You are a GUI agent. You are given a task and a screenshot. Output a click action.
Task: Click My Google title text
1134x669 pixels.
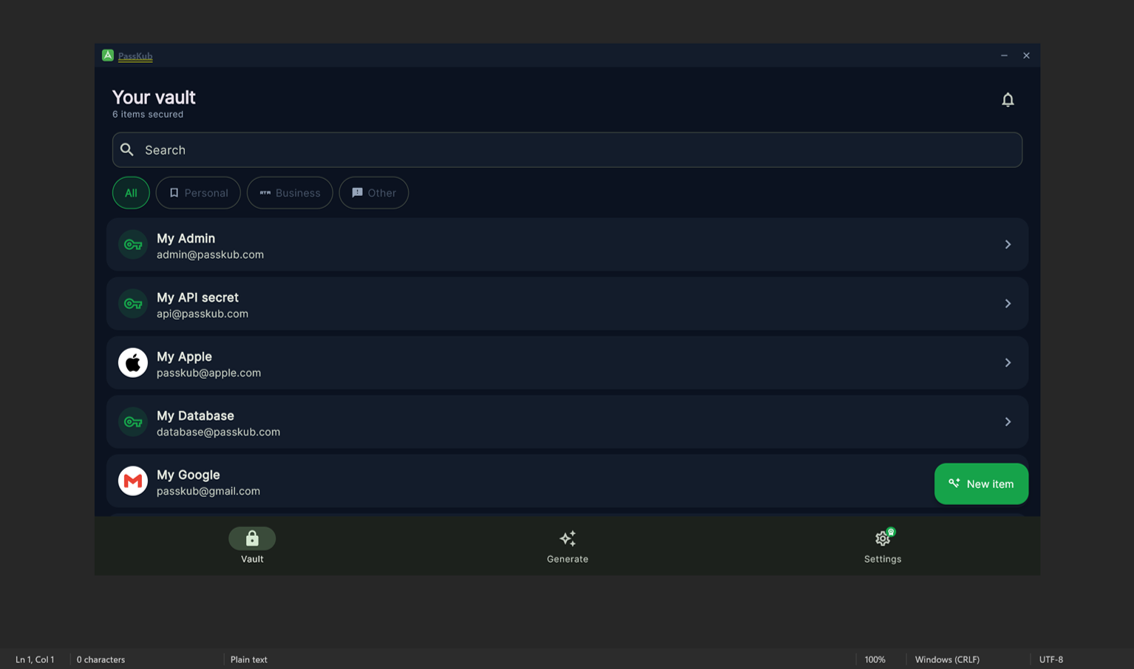click(188, 475)
